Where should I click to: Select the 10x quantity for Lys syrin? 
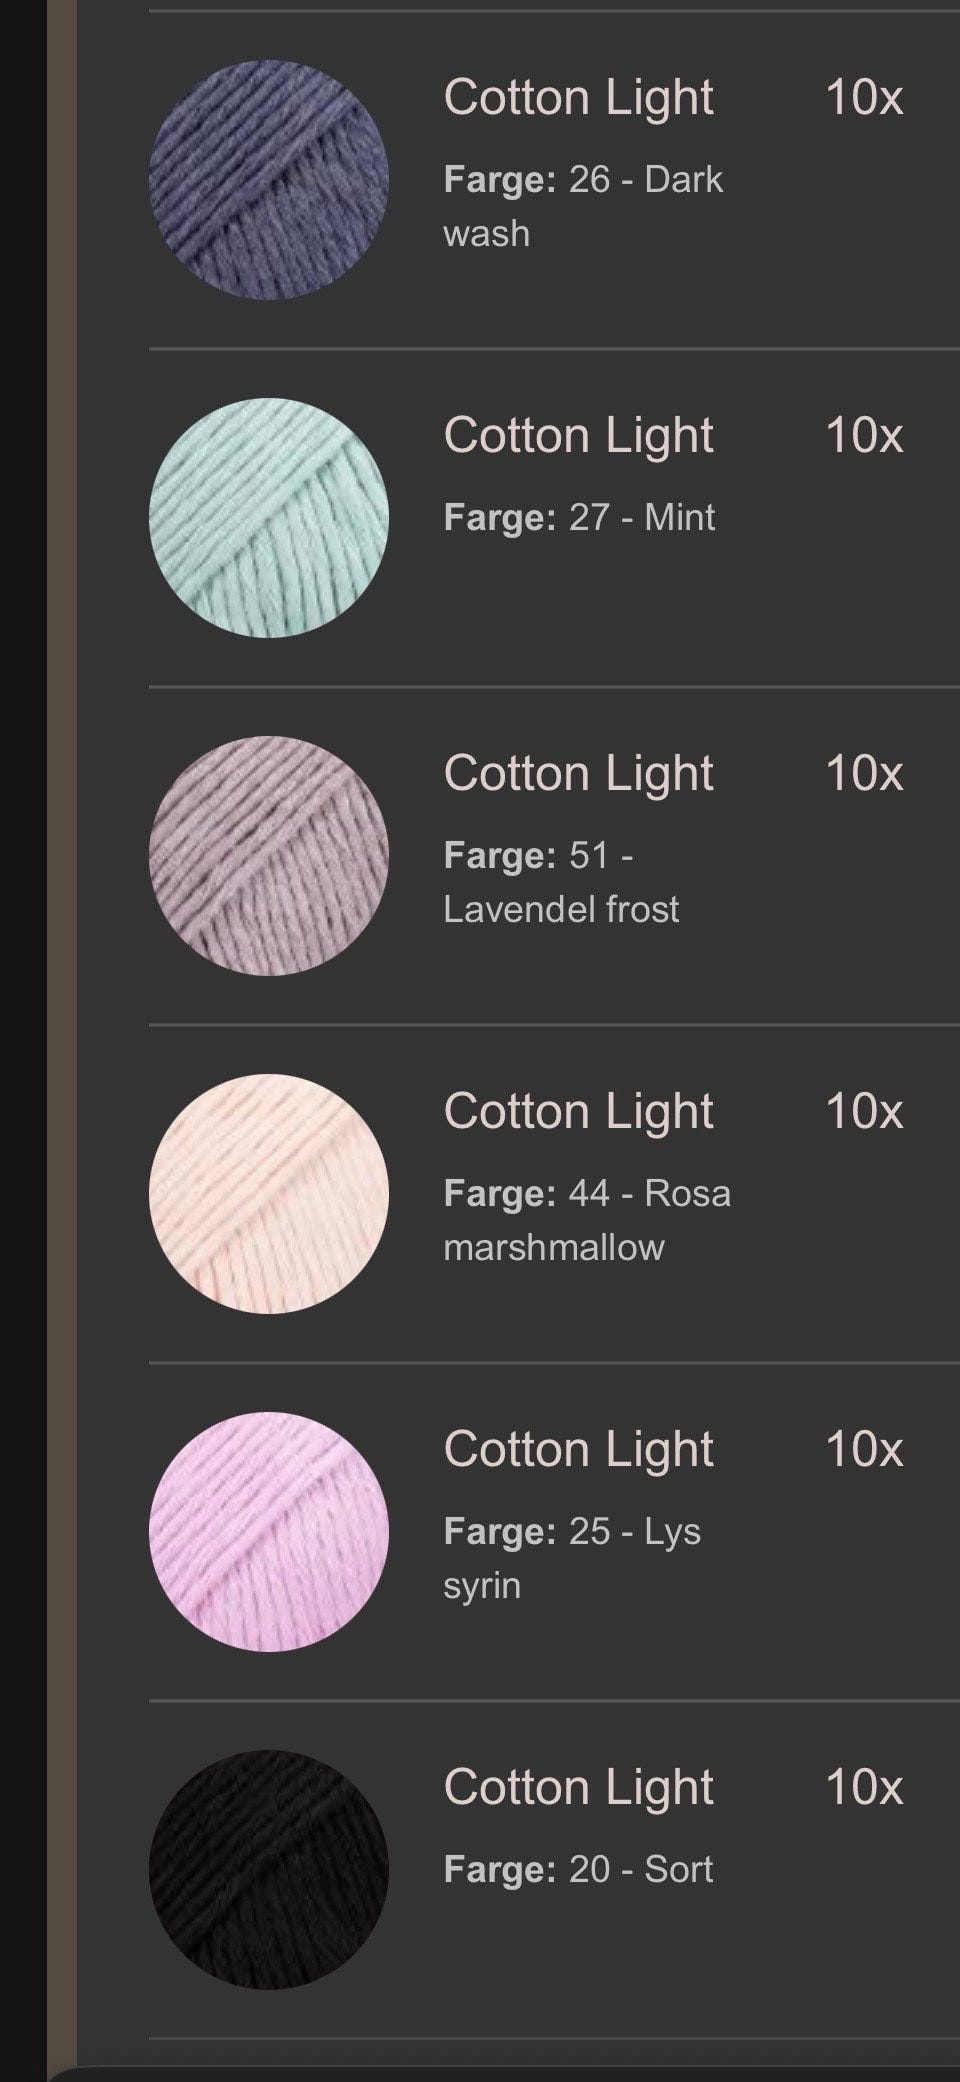(x=864, y=1450)
